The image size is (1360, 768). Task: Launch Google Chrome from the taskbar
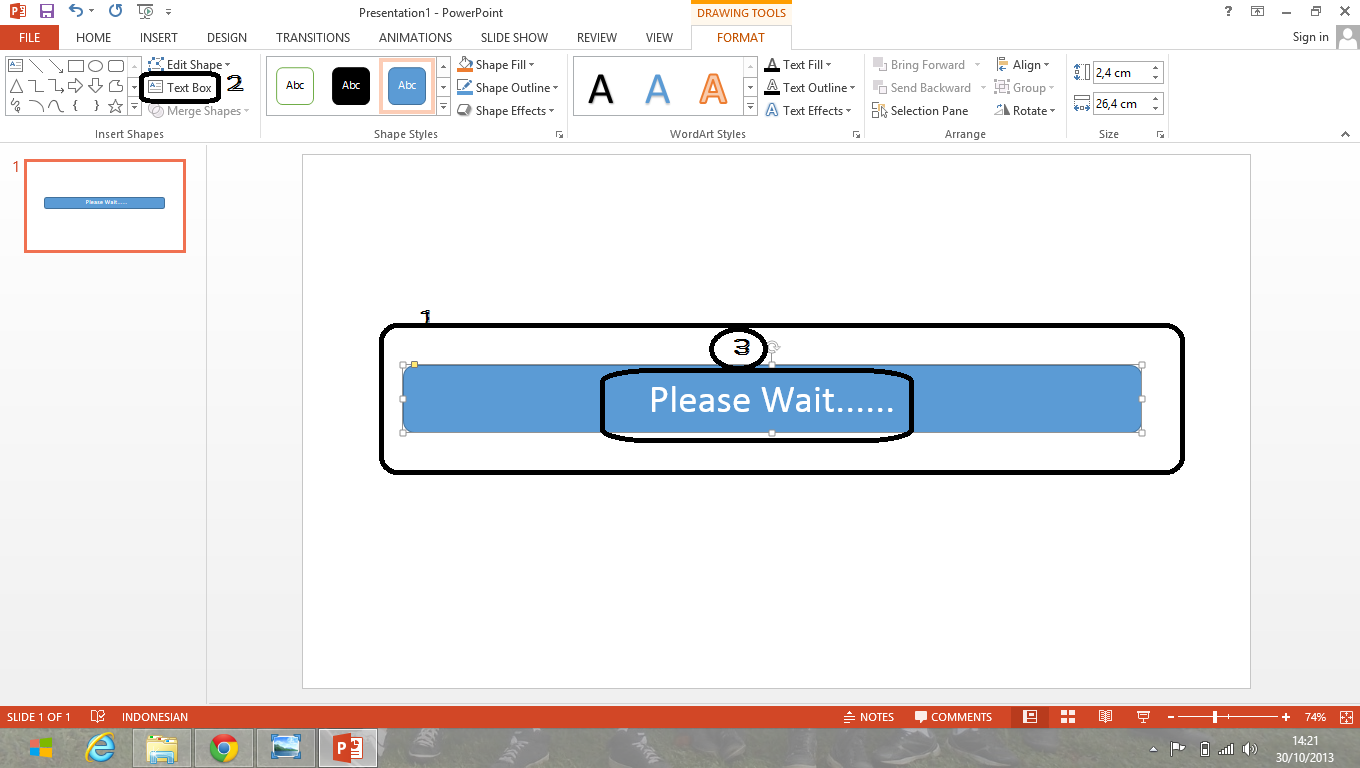click(223, 747)
